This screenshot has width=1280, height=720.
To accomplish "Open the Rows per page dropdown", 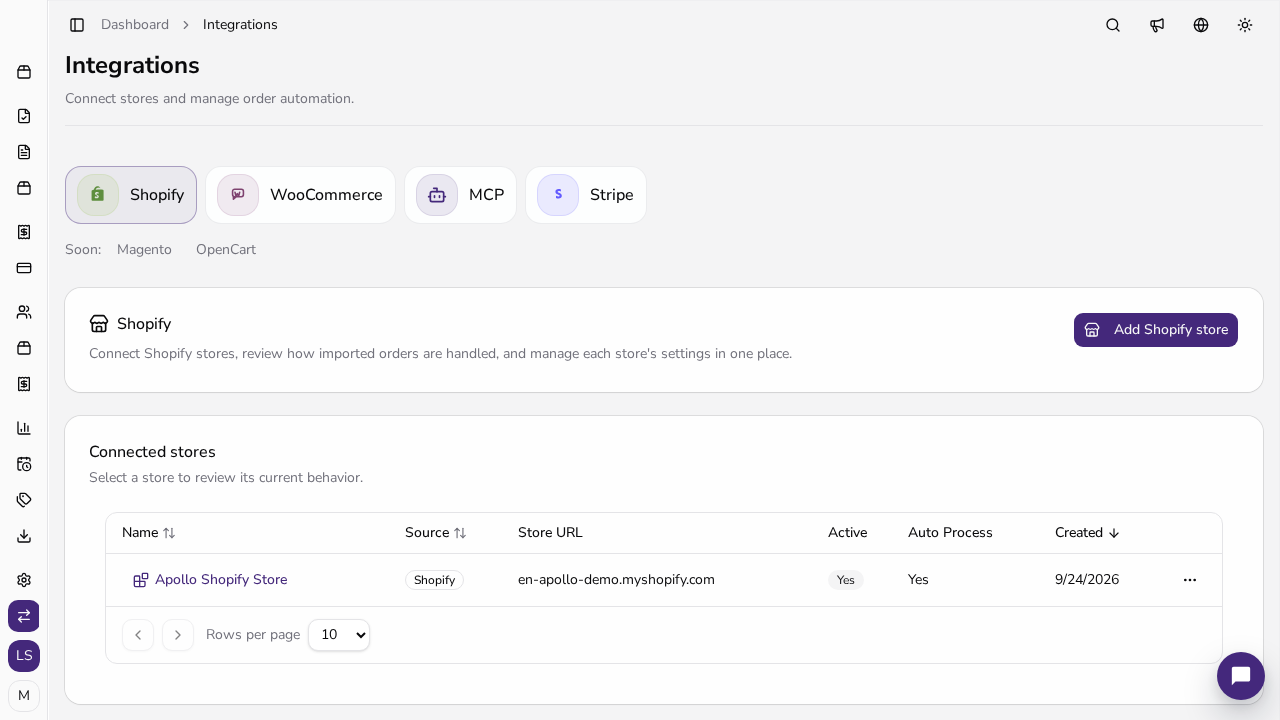I will 339,635.
